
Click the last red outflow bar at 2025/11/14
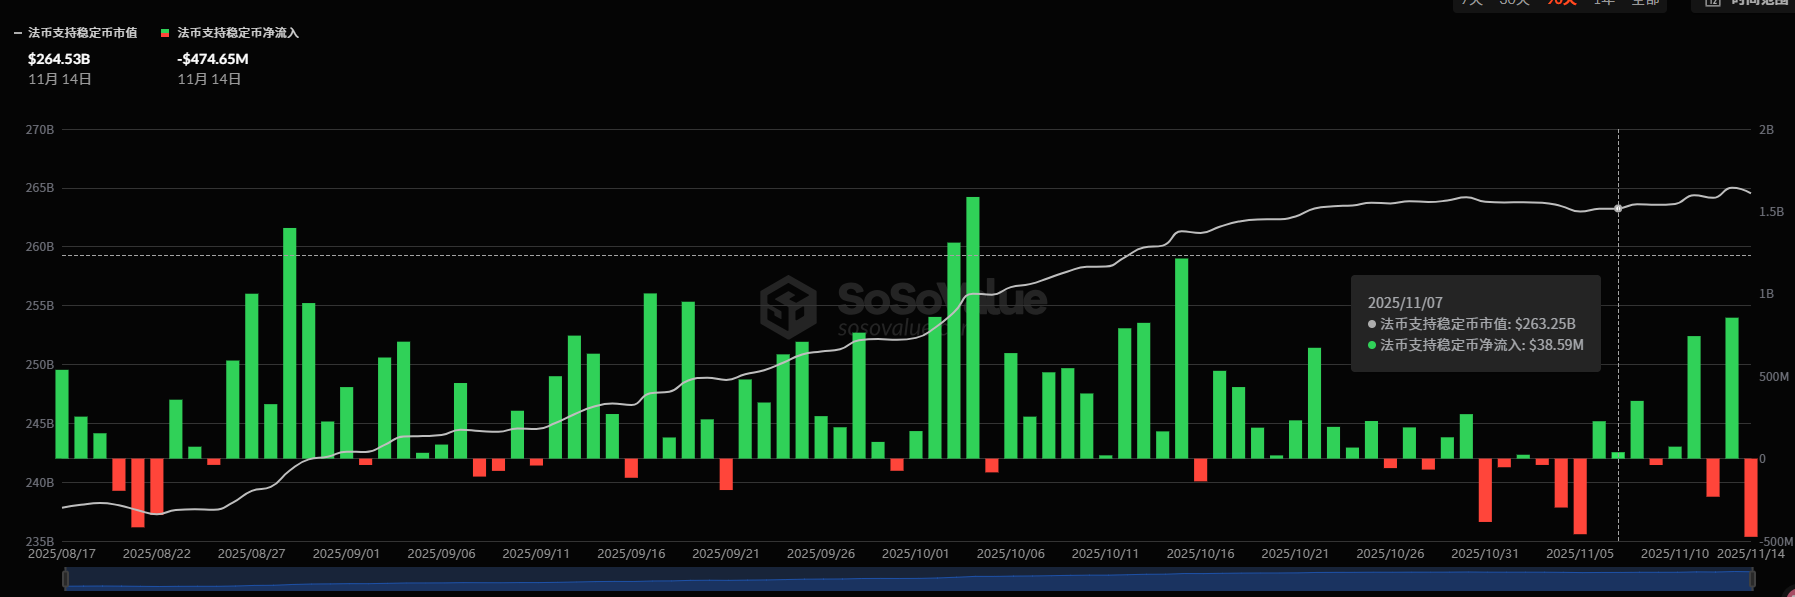click(x=1750, y=497)
